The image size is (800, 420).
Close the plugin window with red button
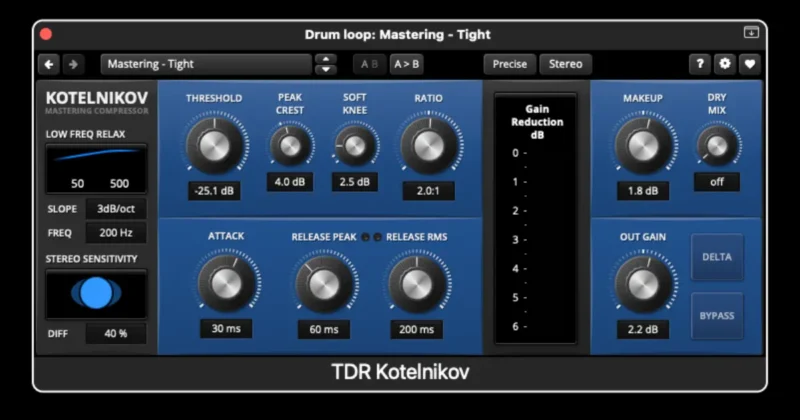click(46, 34)
